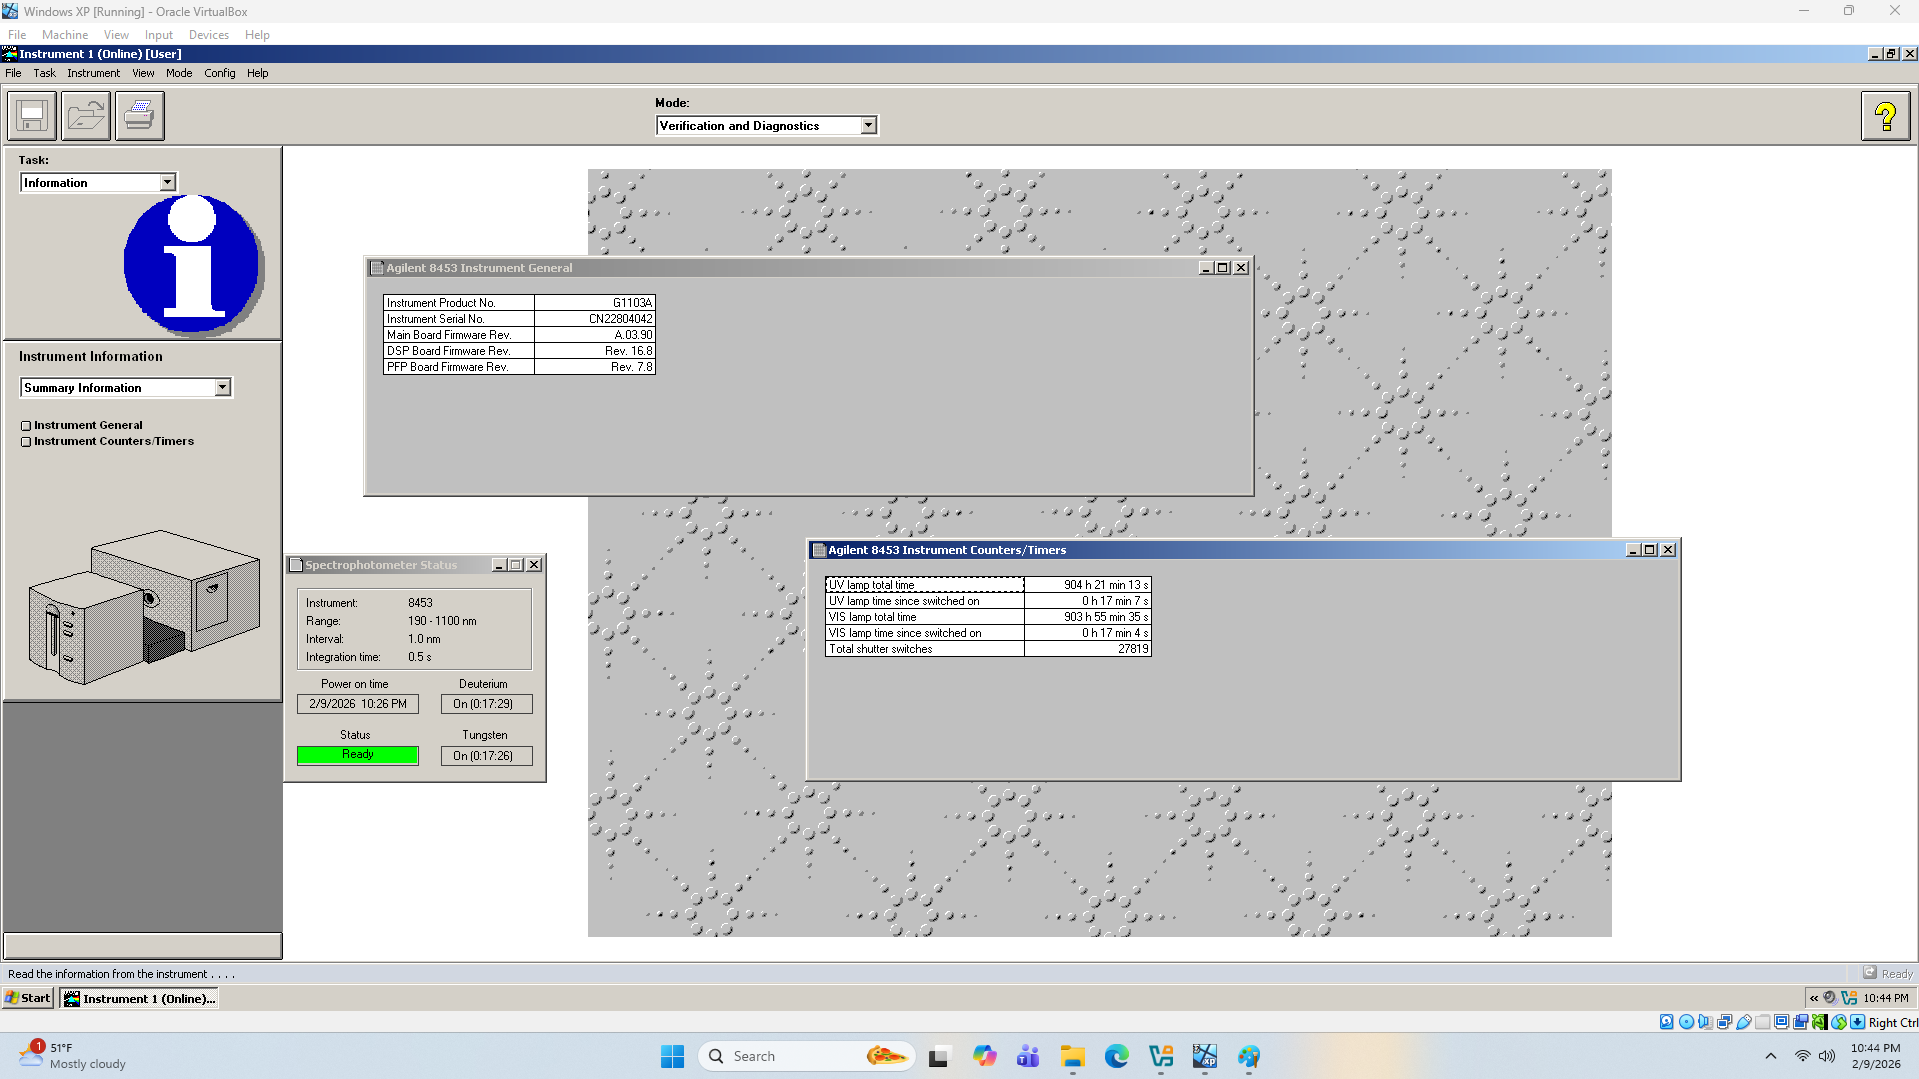The image size is (1919, 1079).
Task: Click the Tungsten lamp On button
Action: [486, 756]
